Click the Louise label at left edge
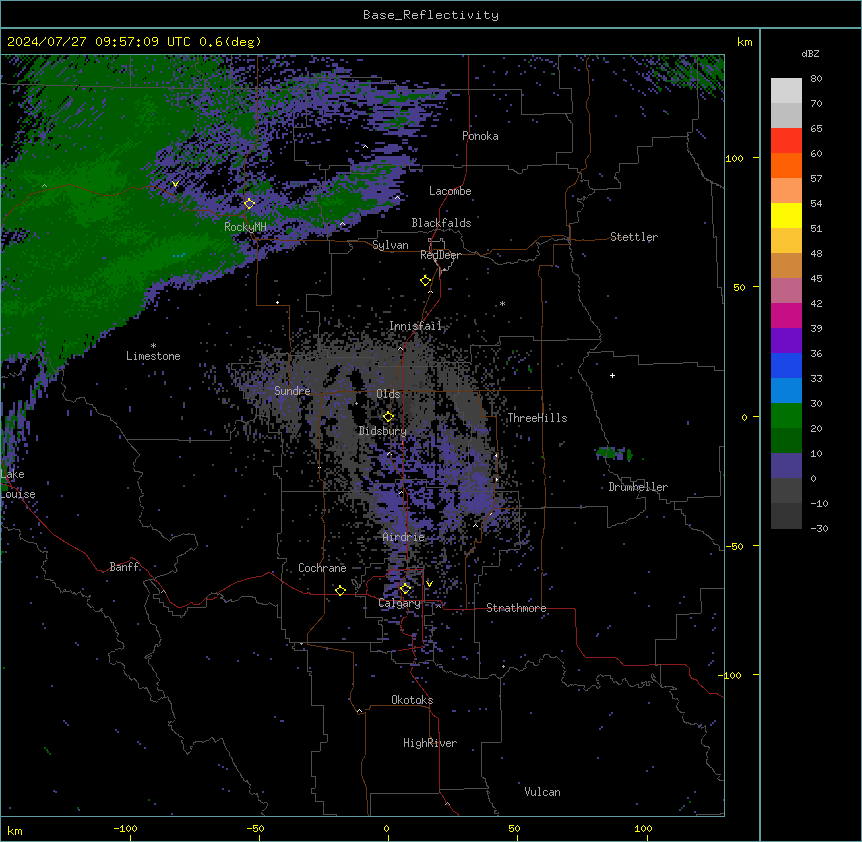Screen dimensions: 862x842 pos(18,494)
